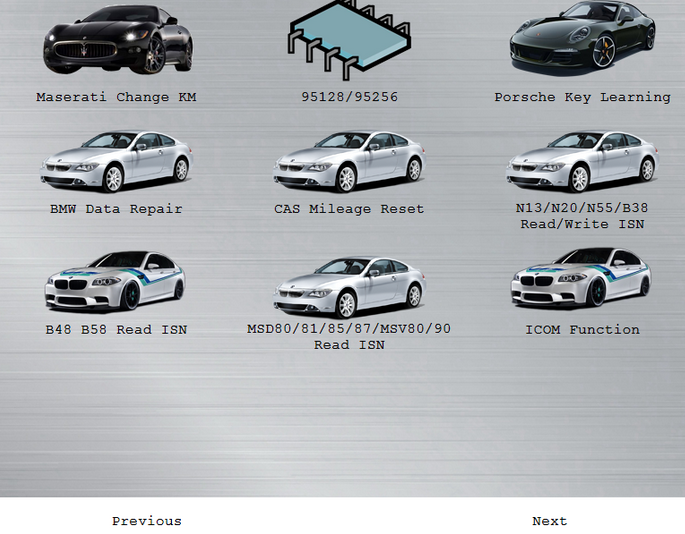Select the MSD80/81/85/87/MSV80/90 Read ISN car icon
The width and height of the screenshot is (685, 534).
[x=349, y=287]
